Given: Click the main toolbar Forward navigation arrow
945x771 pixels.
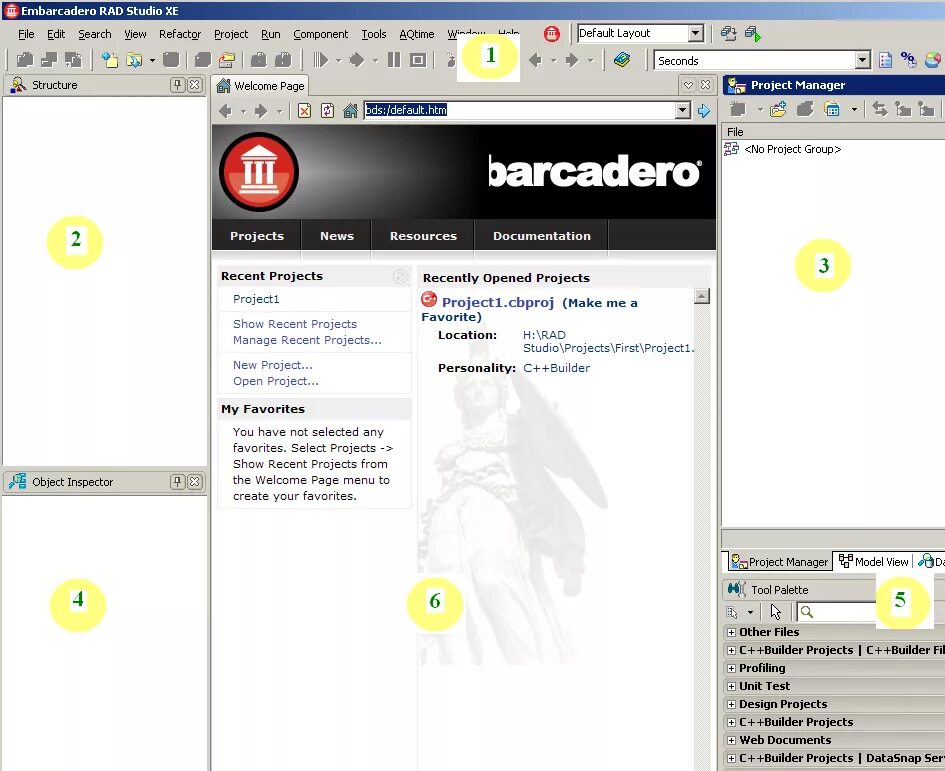Looking at the screenshot, I should [572, 60].
